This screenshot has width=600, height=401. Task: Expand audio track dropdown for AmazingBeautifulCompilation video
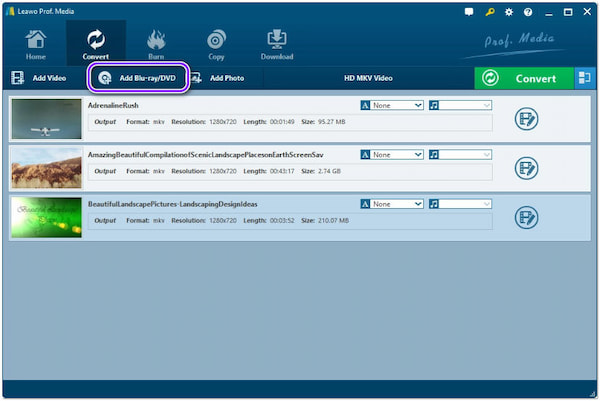[x=460, y=155]
